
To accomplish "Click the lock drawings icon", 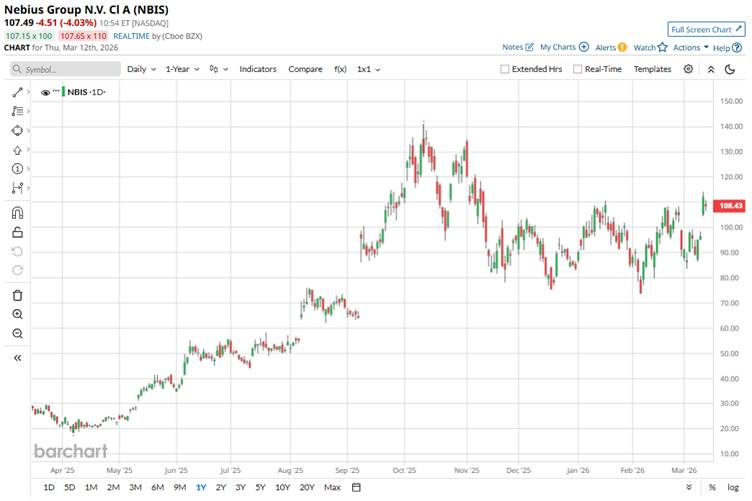I will click(x=17, y=231).
